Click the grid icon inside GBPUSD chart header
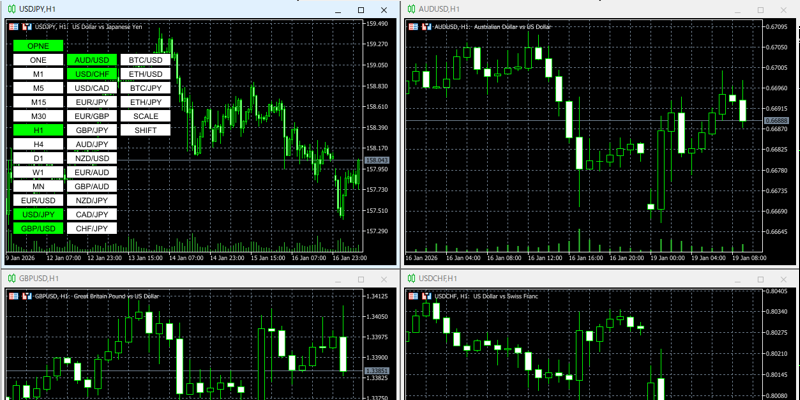 click(13, 296)
